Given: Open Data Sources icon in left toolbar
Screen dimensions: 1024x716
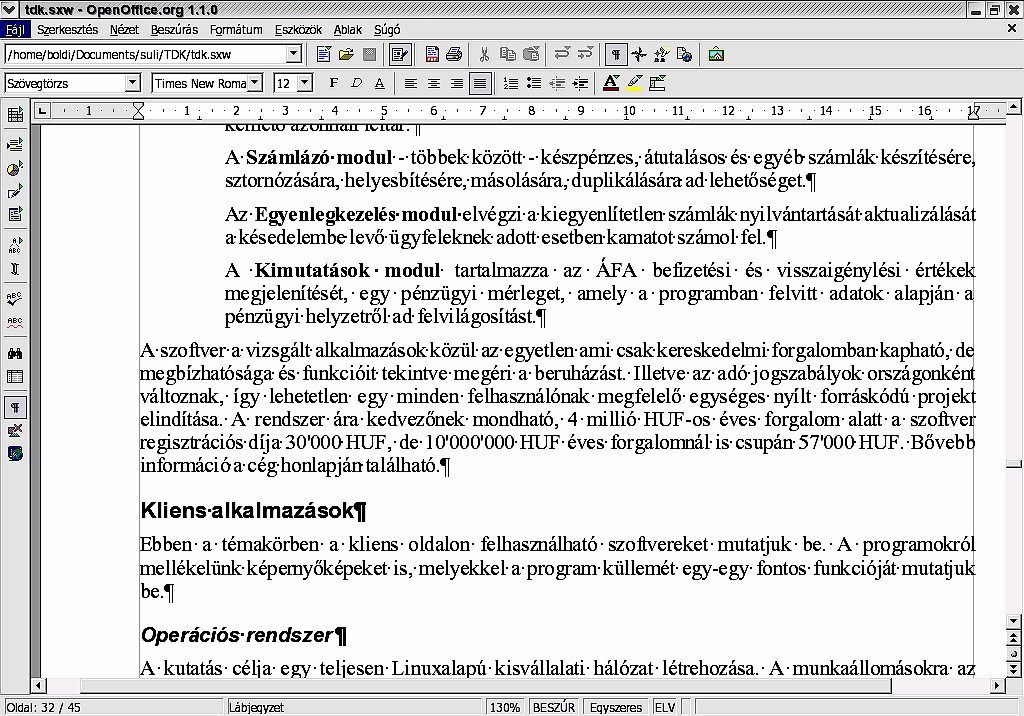Looking at the screenshot, I should (x=15, y=376).
